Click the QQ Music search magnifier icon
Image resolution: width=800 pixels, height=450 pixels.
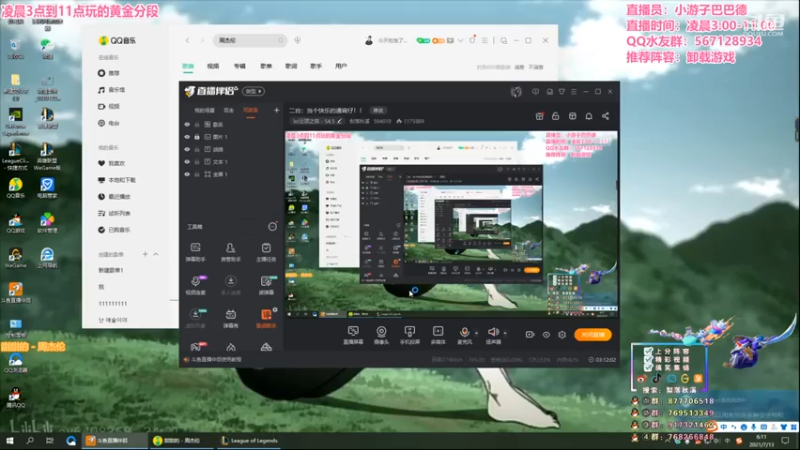point(281,40)
